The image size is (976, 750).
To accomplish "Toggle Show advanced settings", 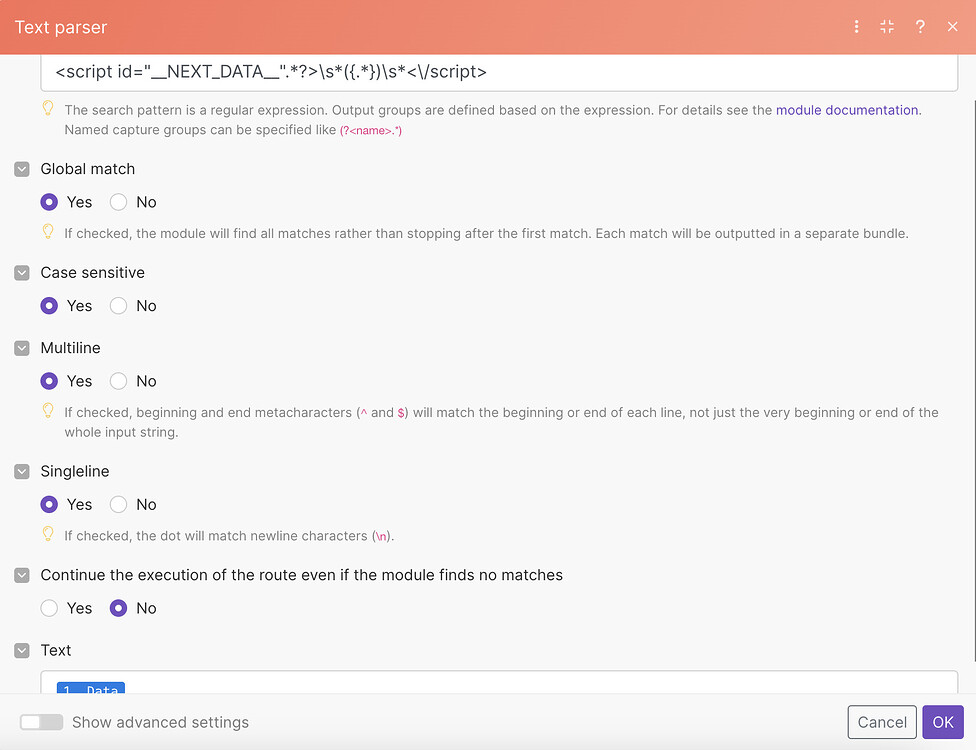I will coord(41,721).
